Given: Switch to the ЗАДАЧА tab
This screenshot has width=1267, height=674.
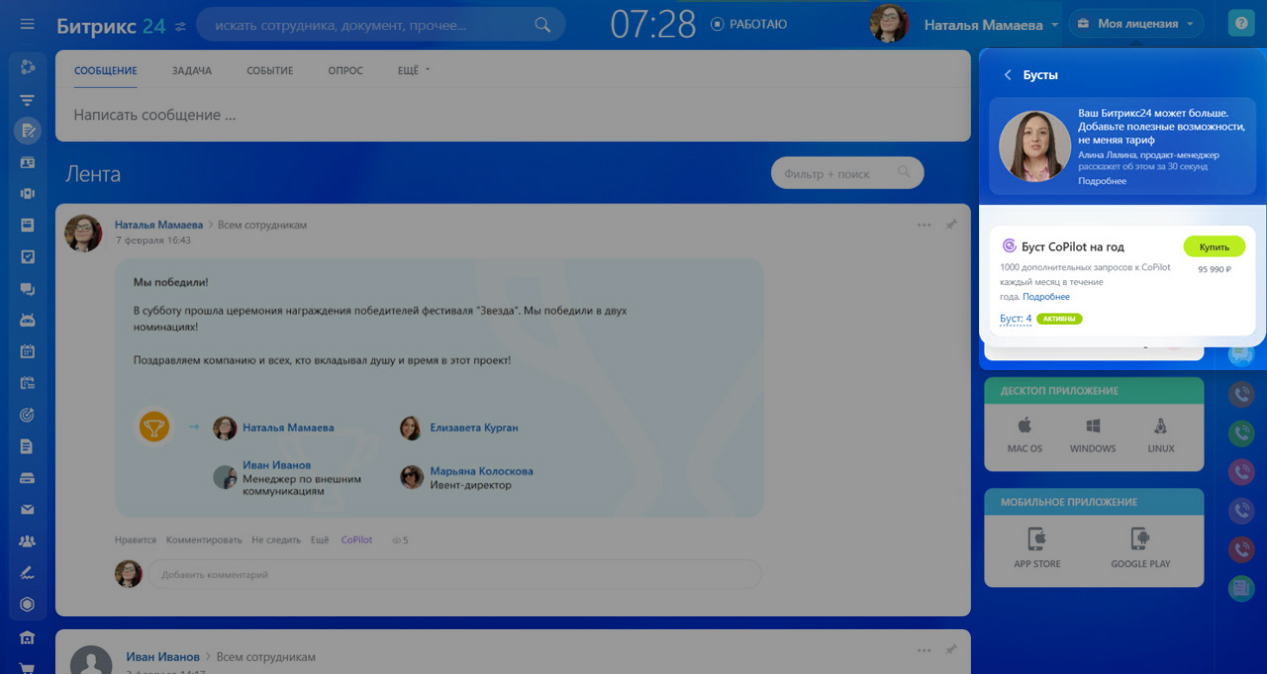Looking at the screenshot, I should tap(192, 71).
